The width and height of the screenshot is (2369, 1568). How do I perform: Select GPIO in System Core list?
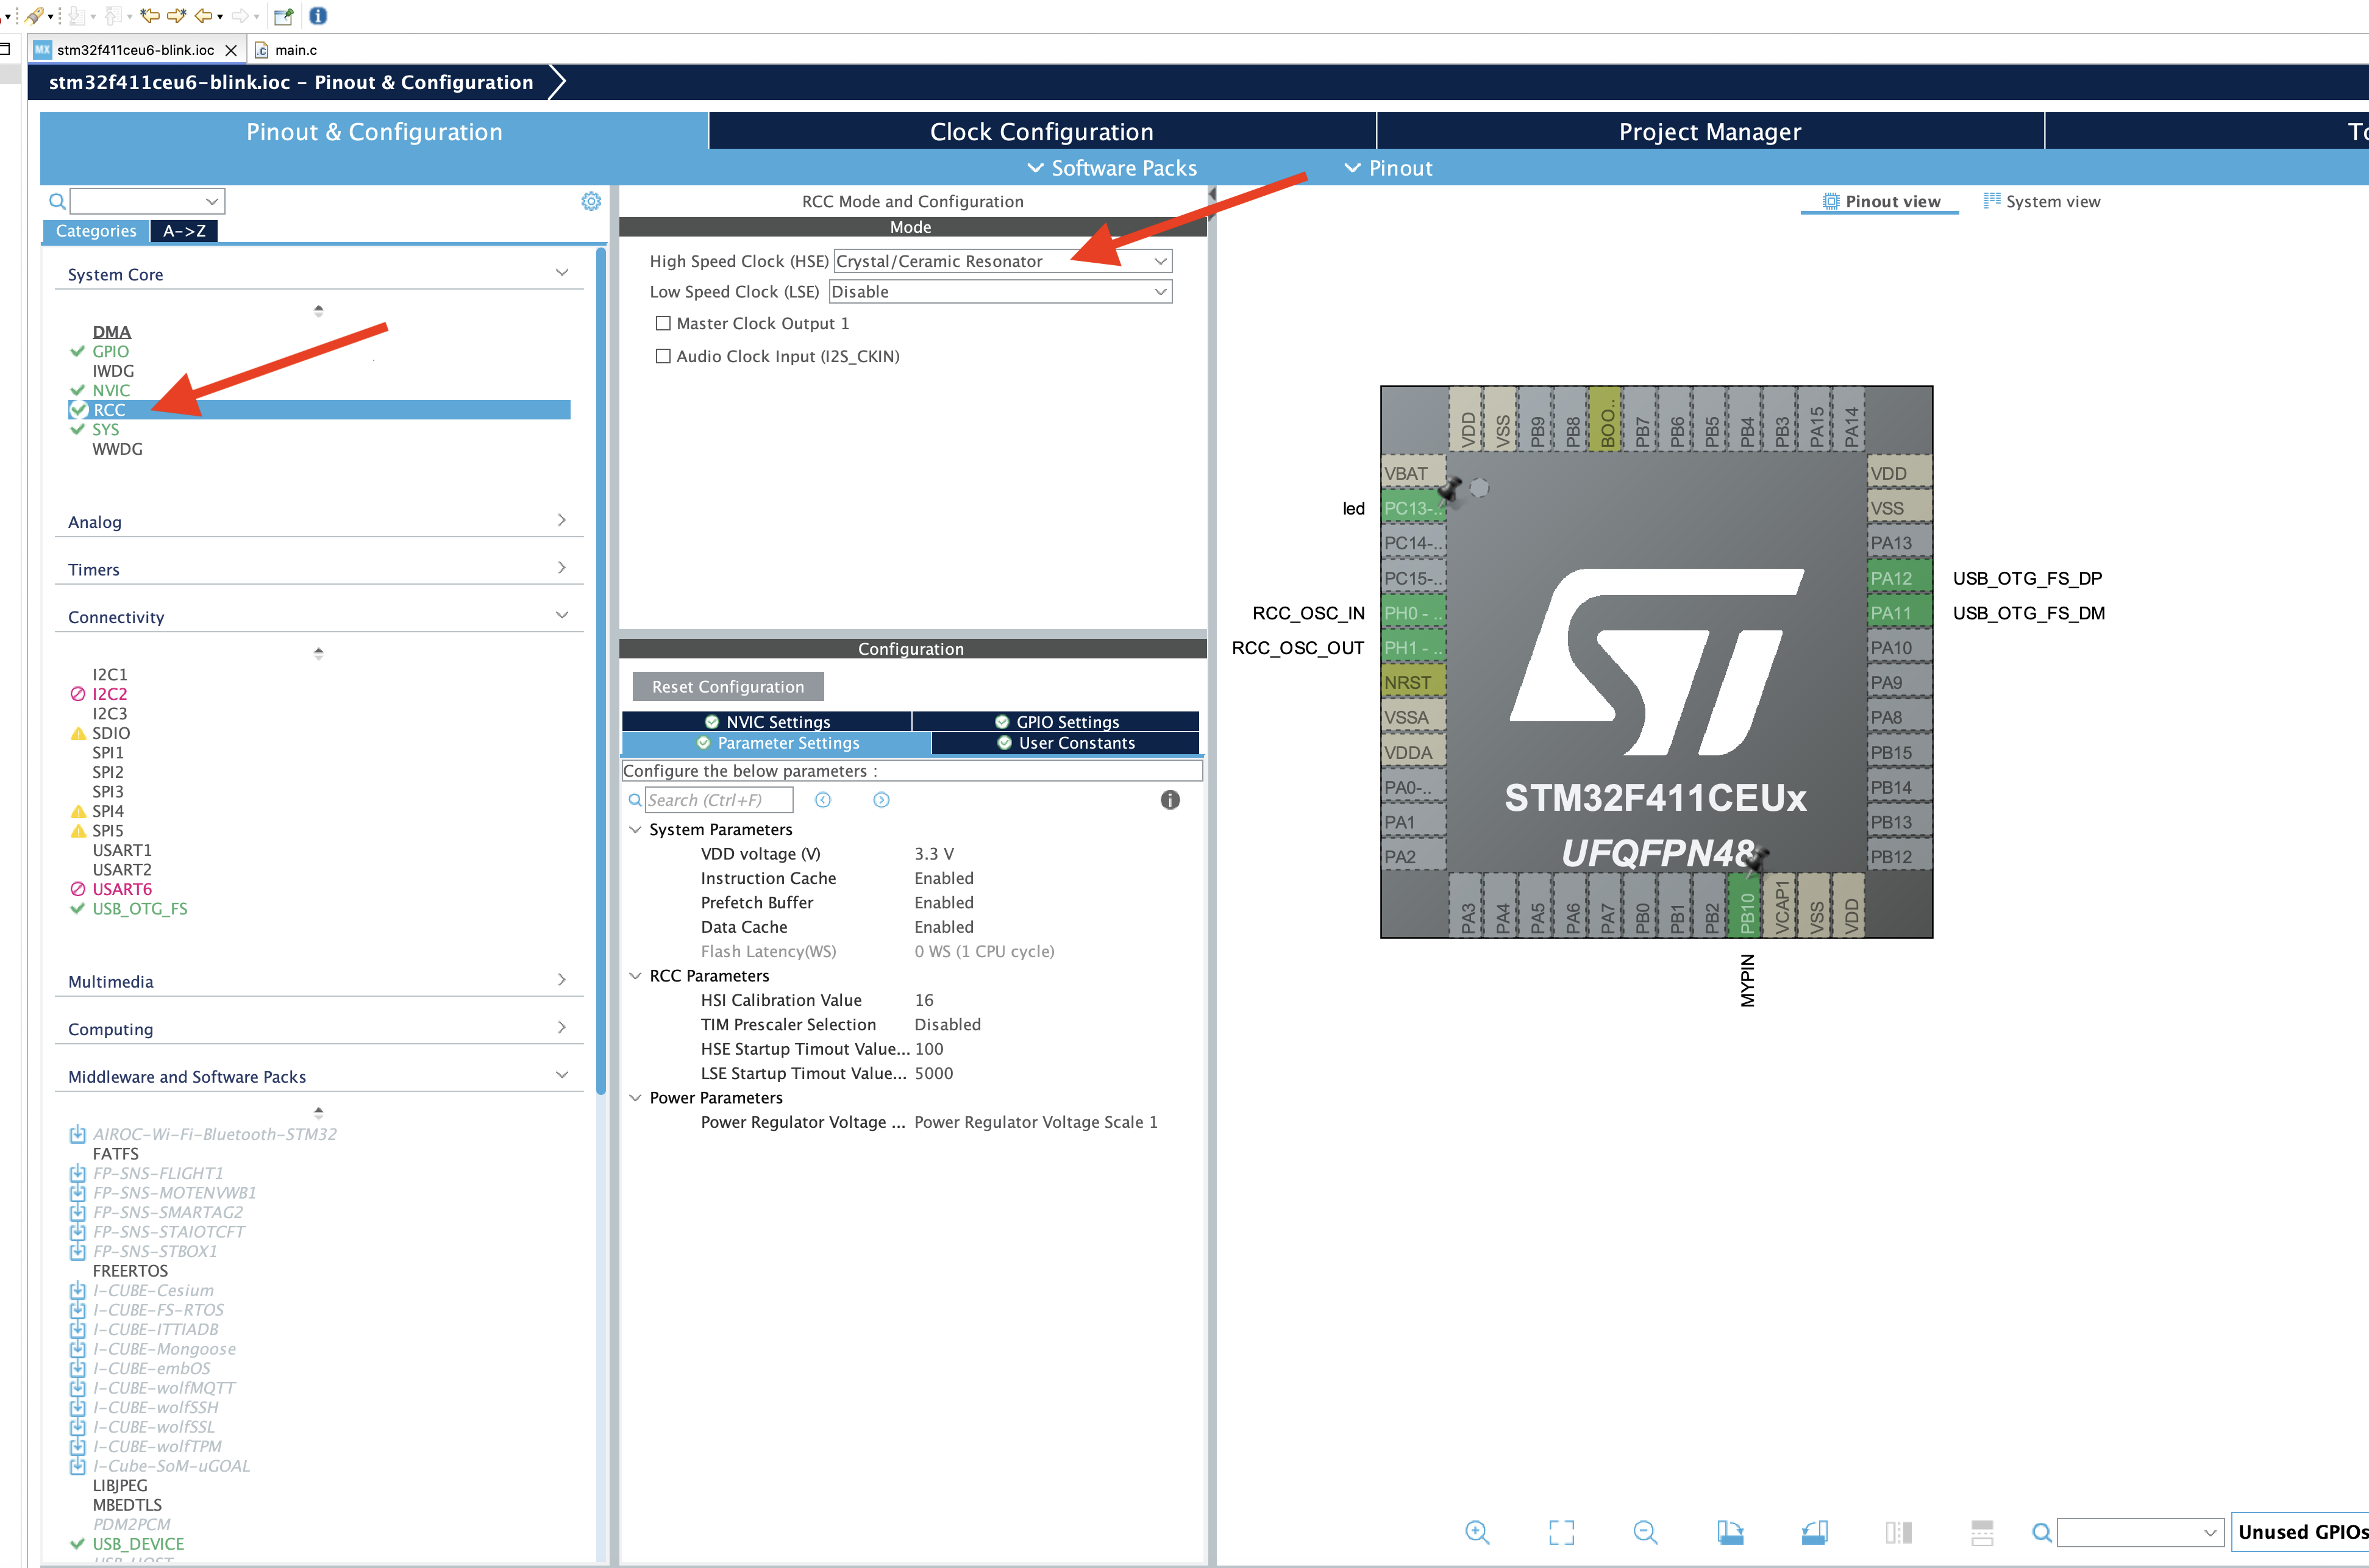click(x=110, y=351)
